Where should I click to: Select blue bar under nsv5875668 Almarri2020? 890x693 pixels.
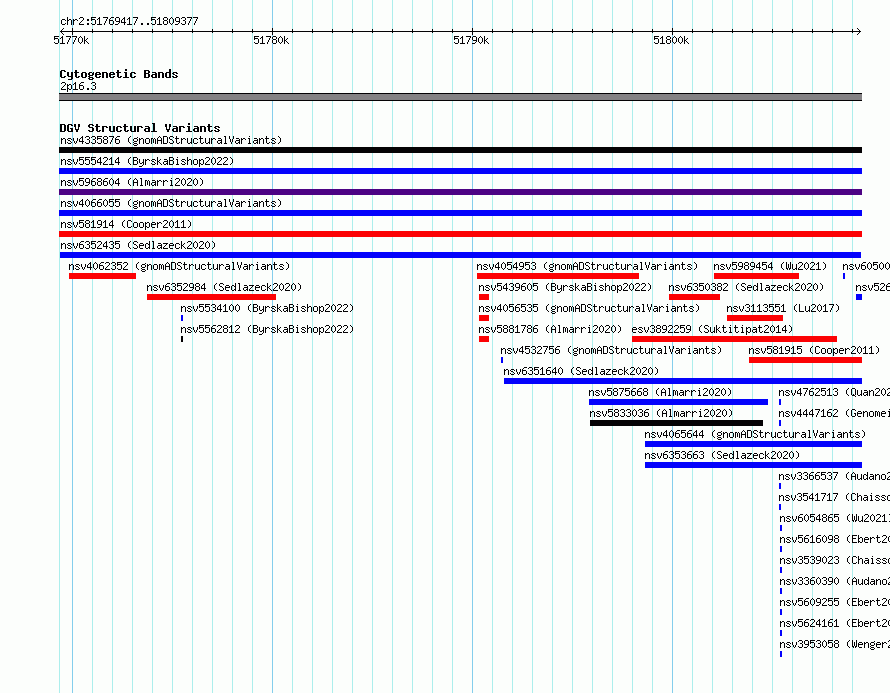click(678, 402)
